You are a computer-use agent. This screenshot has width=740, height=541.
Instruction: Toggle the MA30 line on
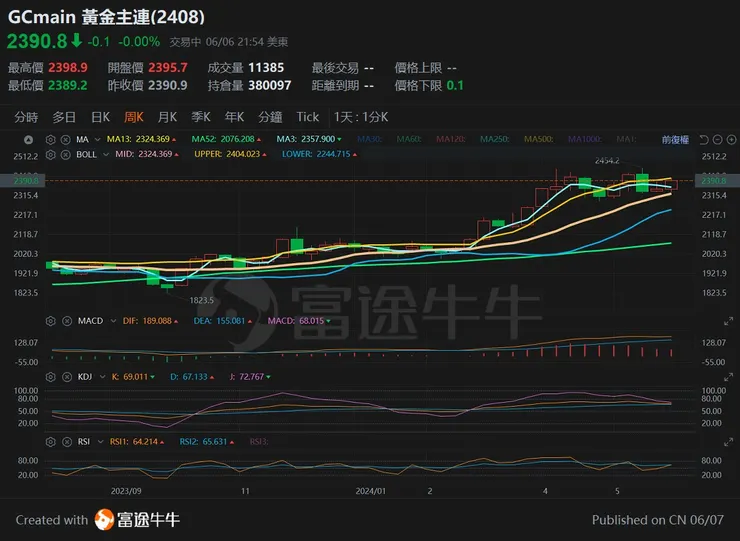pyautogui.click(x=370, y=139)
